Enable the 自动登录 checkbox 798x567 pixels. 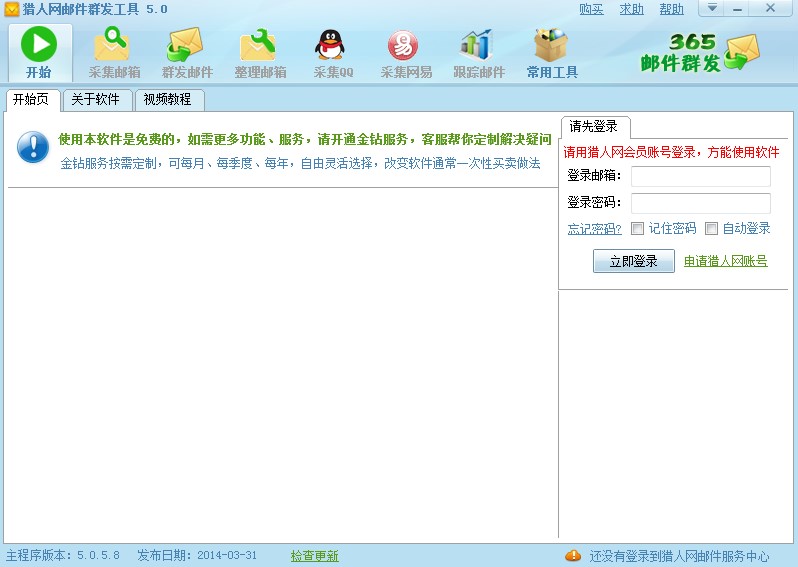pos(711,229)
